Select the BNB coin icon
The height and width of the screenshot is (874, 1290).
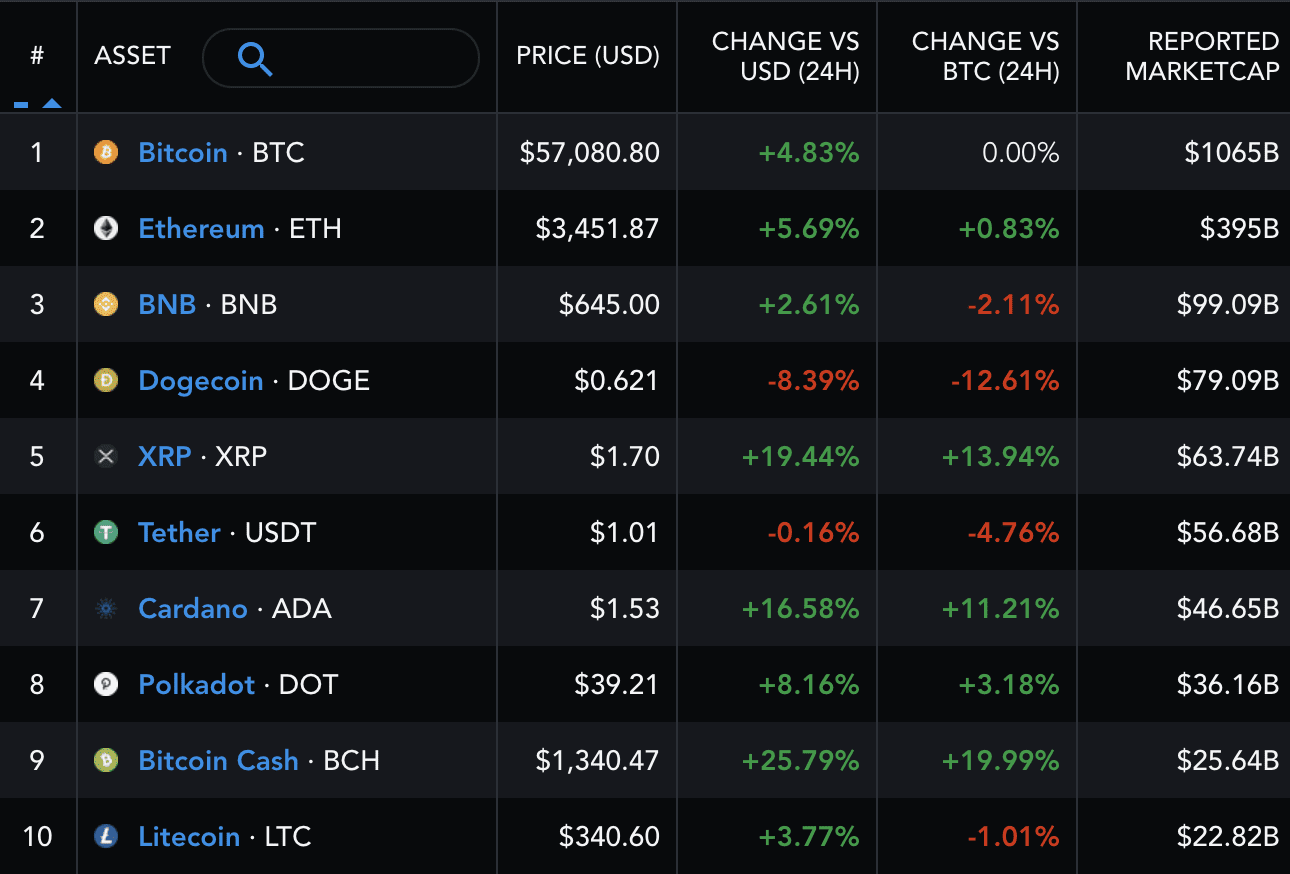tap(106, 304)
